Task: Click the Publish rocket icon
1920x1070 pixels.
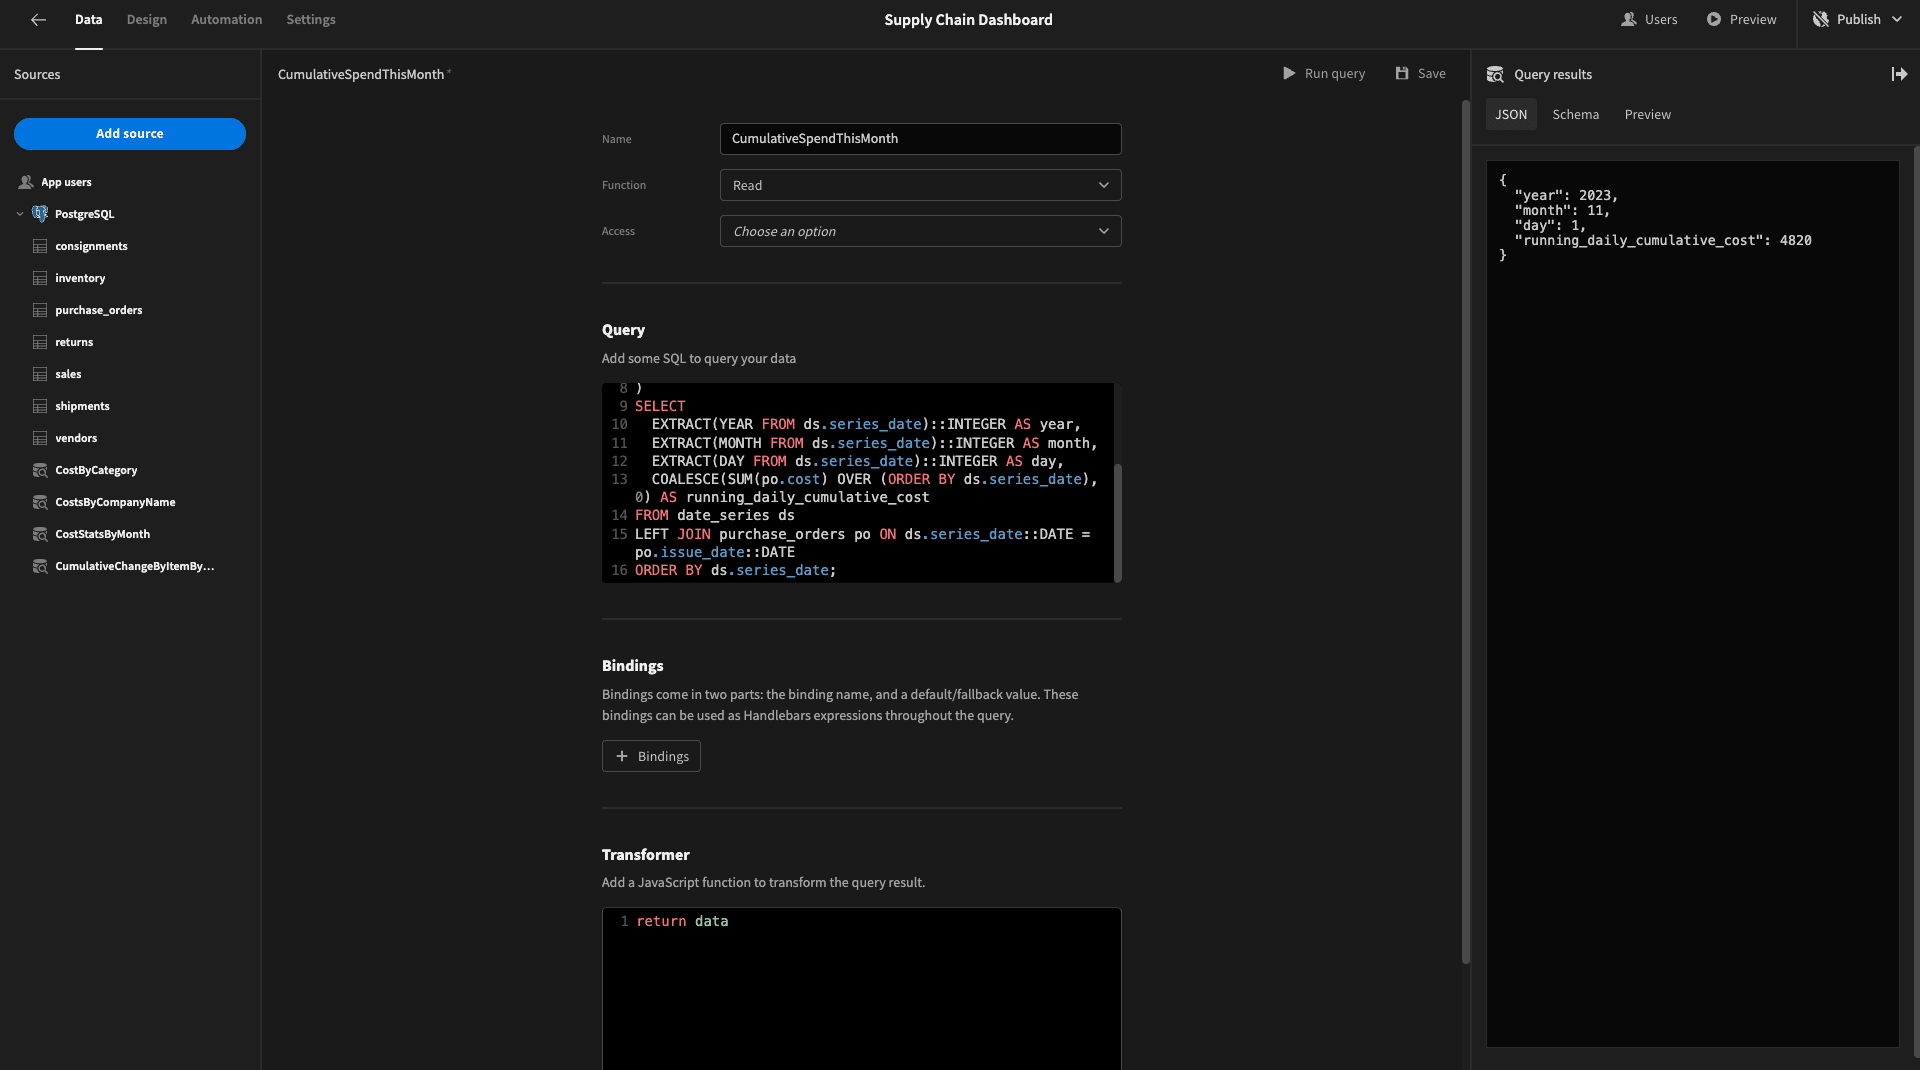Action: coord(1821,19)
